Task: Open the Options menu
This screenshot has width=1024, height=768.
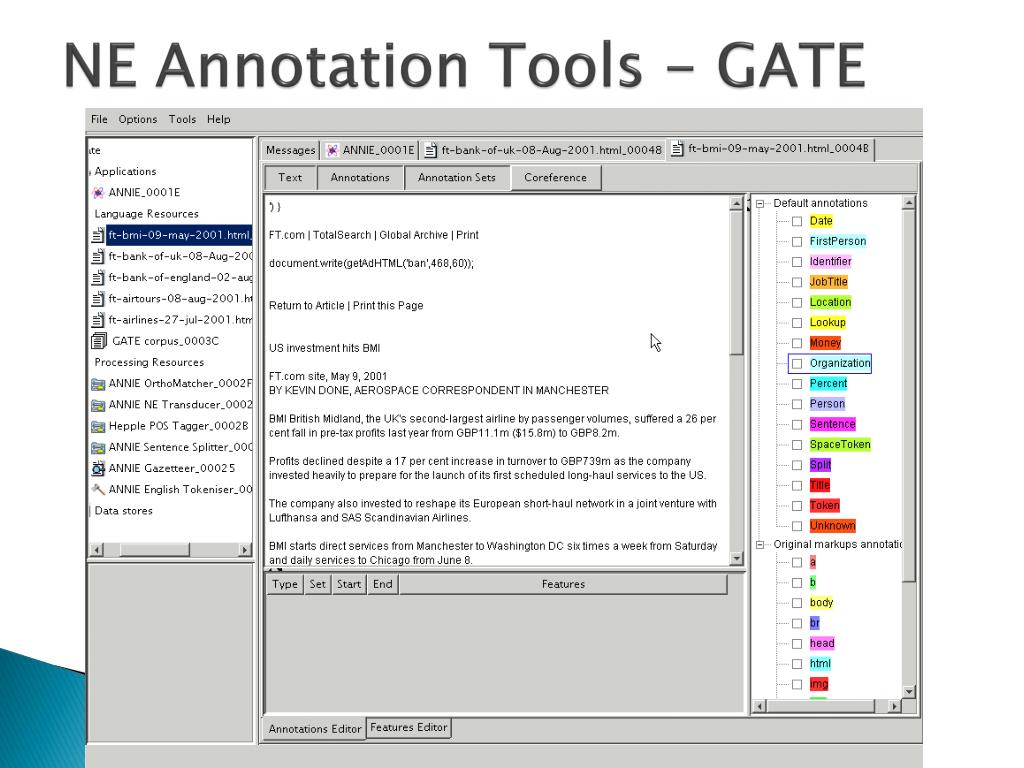Action: (x=138, y=120)
